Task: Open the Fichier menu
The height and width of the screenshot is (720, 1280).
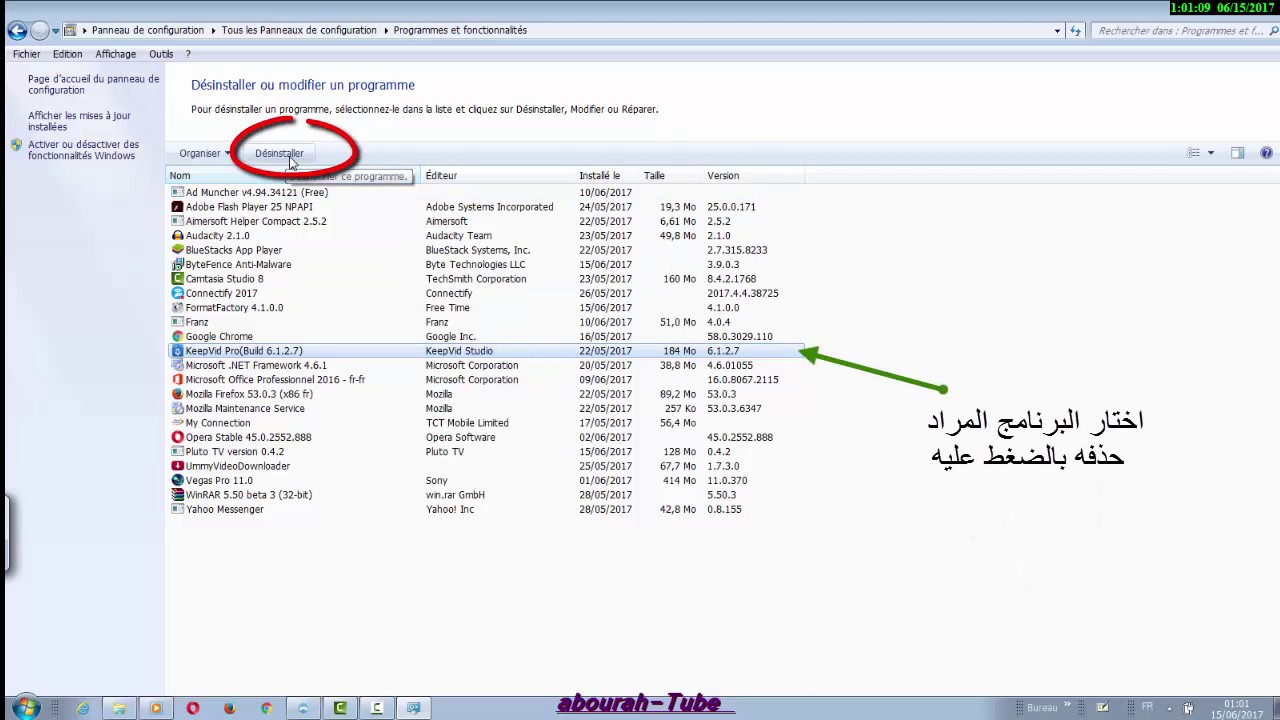Action: tap(27, 54)
